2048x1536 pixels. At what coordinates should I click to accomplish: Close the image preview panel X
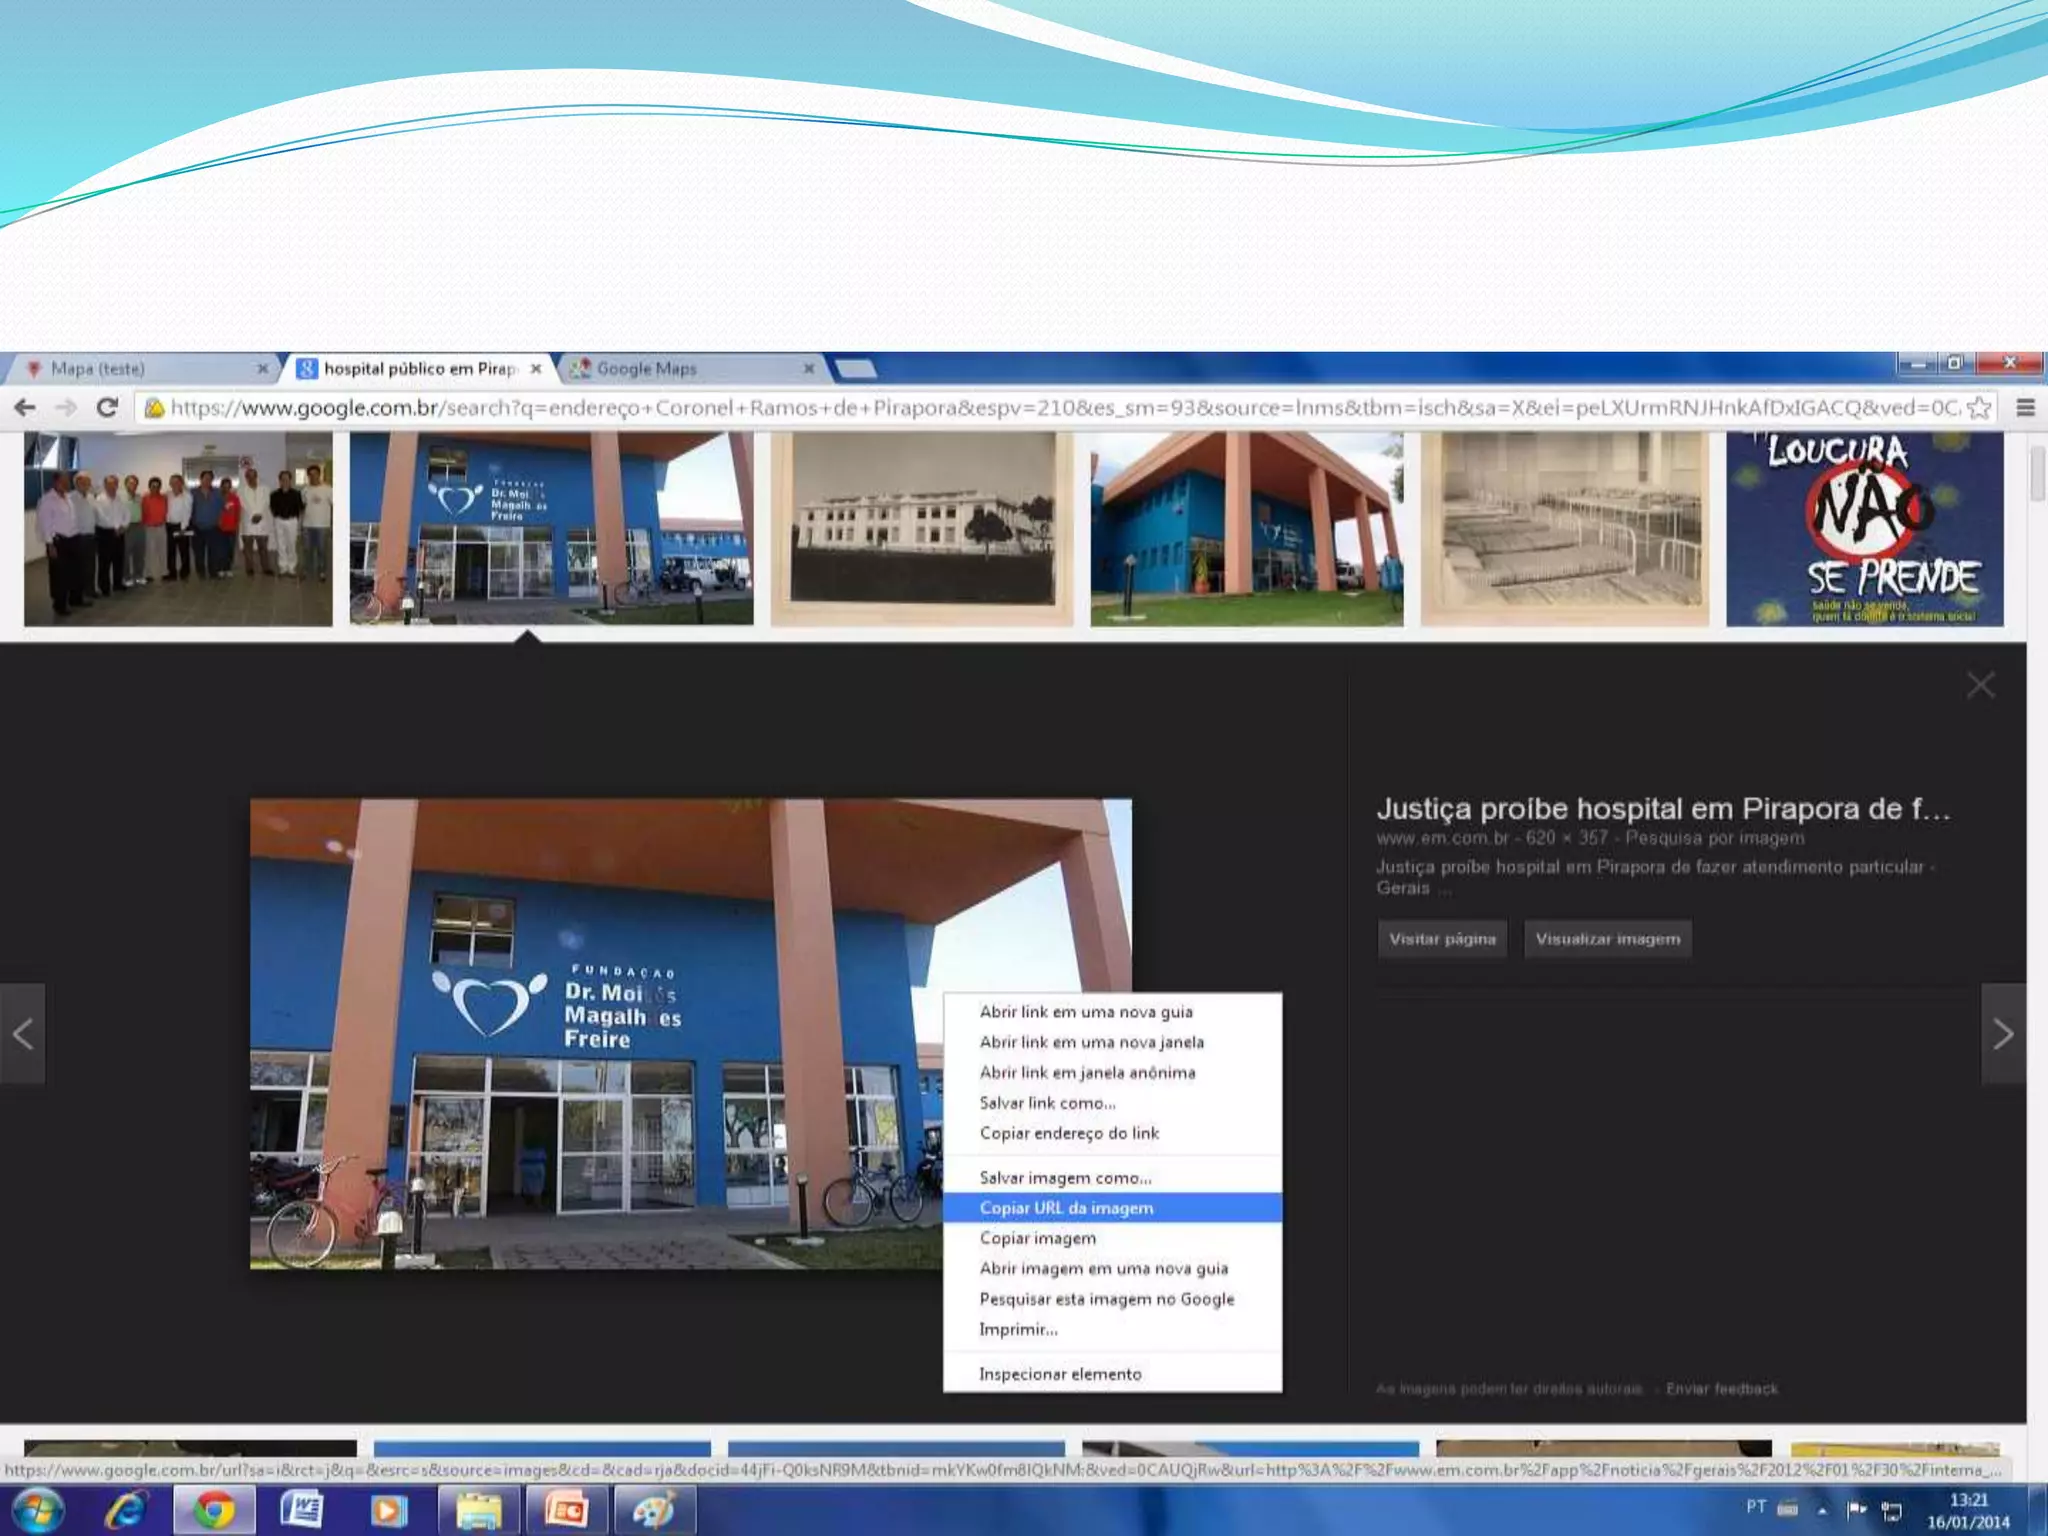tap(1980, 685)
